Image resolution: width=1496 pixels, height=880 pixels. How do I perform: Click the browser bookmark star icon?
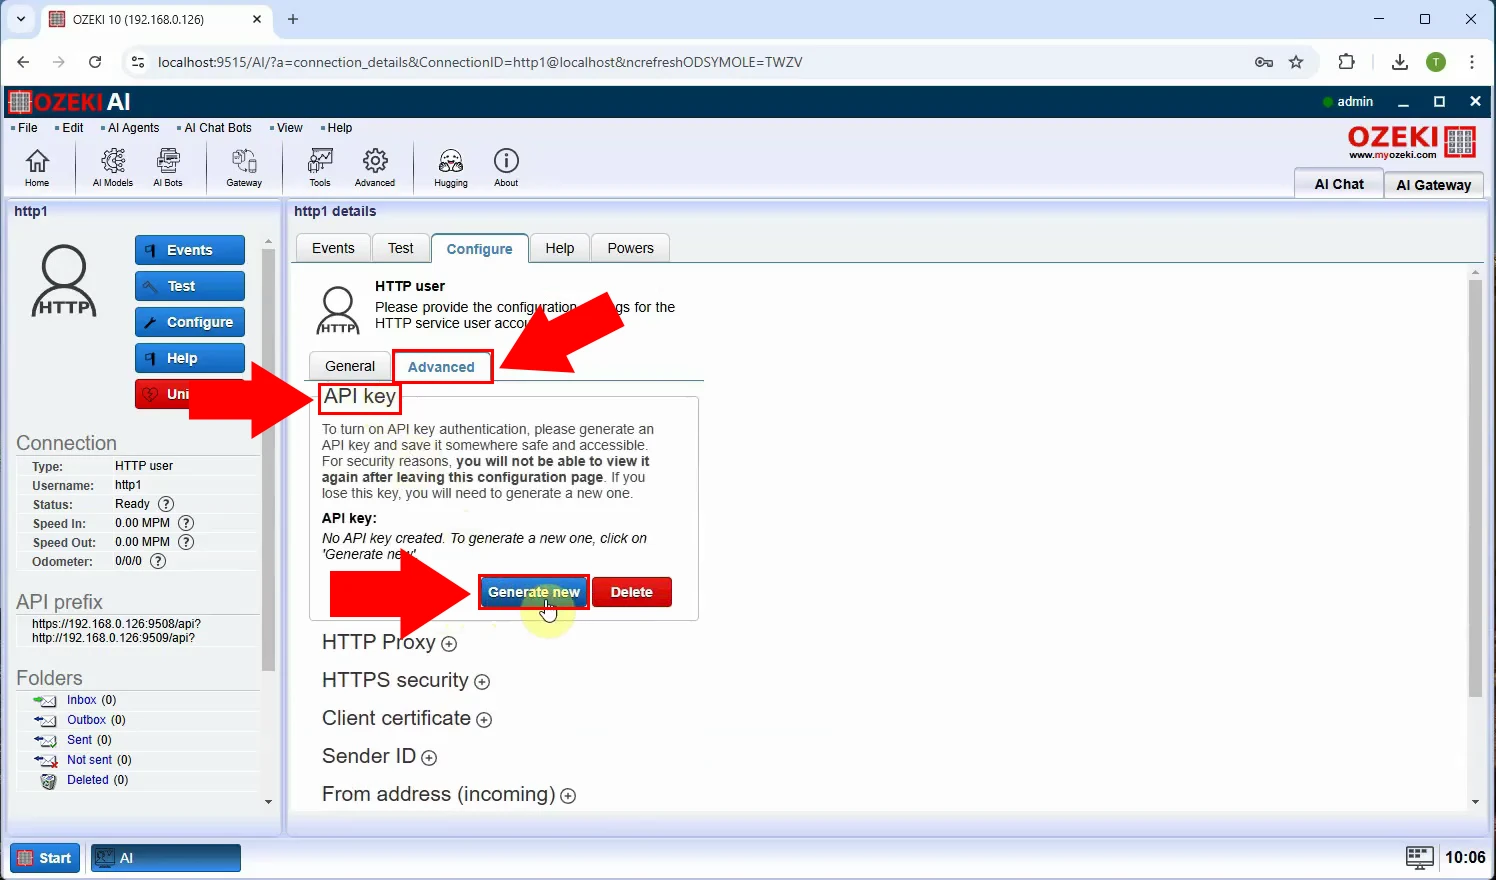click(1296, 62)
